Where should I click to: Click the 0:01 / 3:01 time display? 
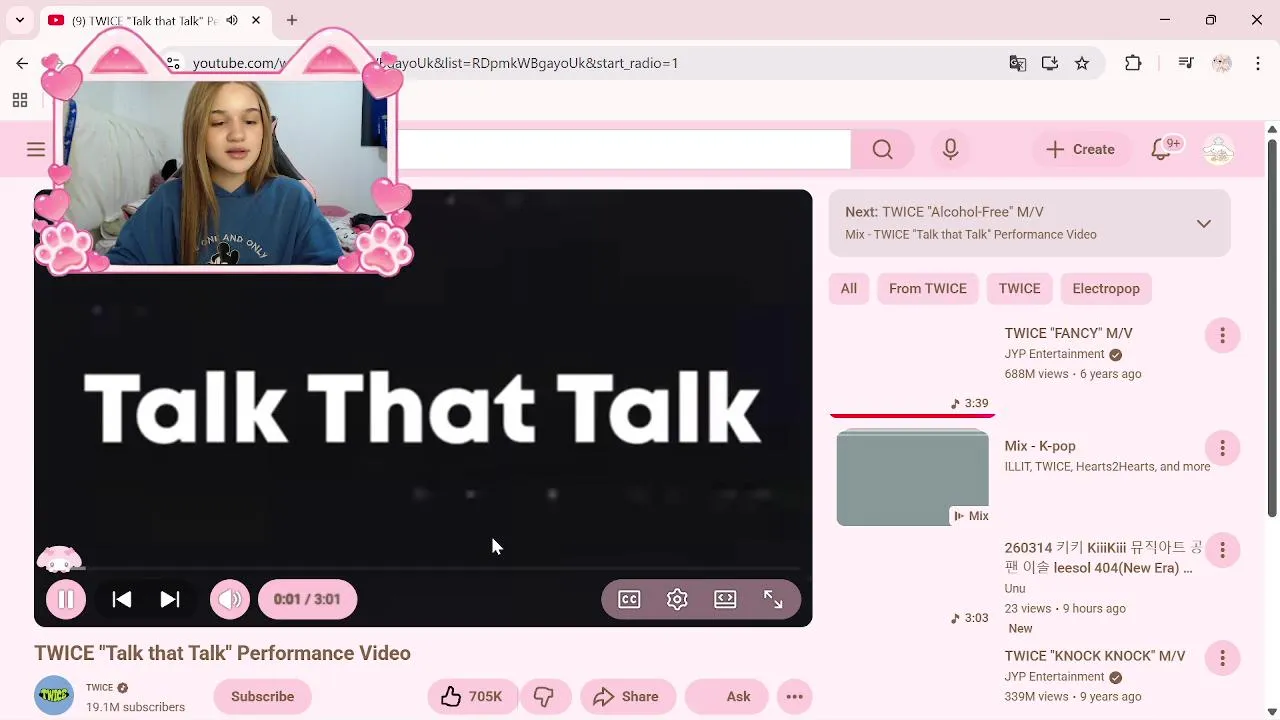point(307,599)
